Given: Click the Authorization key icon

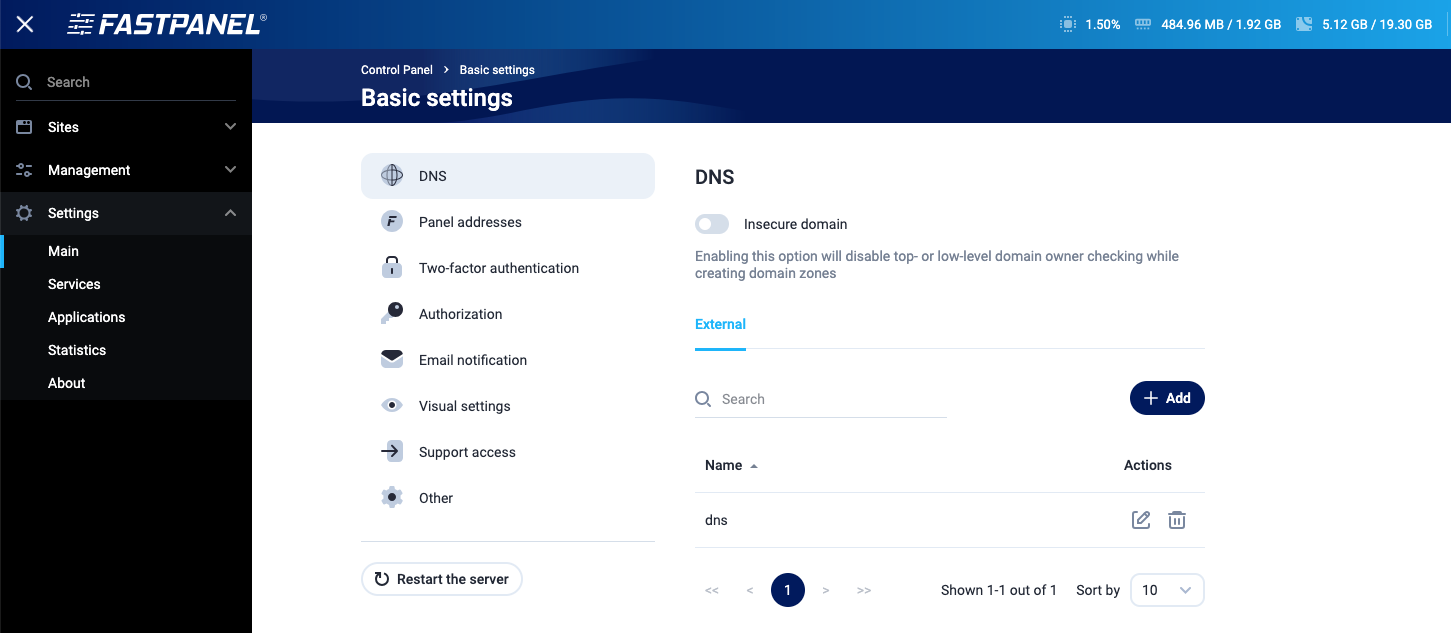Looking at the screenshot, I should 392,314.
